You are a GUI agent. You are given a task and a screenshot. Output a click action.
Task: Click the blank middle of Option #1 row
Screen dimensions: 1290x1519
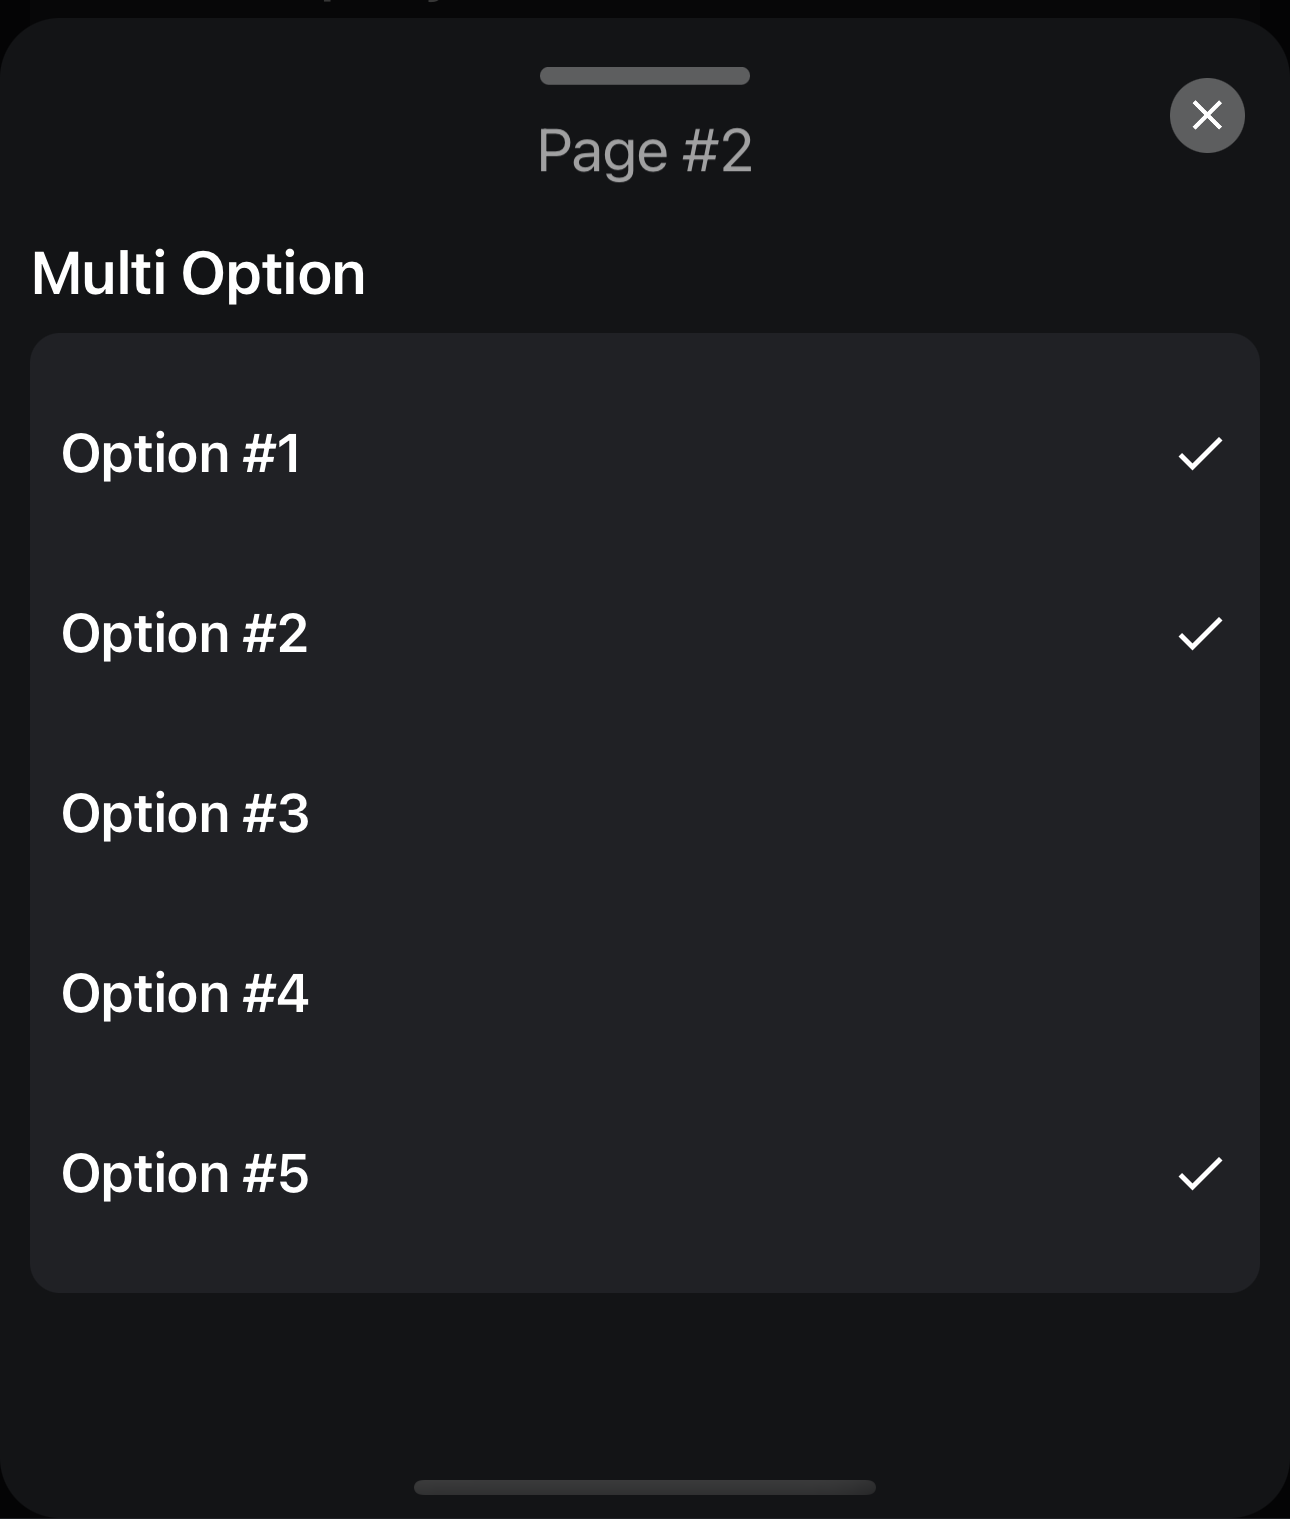point(700,453)
